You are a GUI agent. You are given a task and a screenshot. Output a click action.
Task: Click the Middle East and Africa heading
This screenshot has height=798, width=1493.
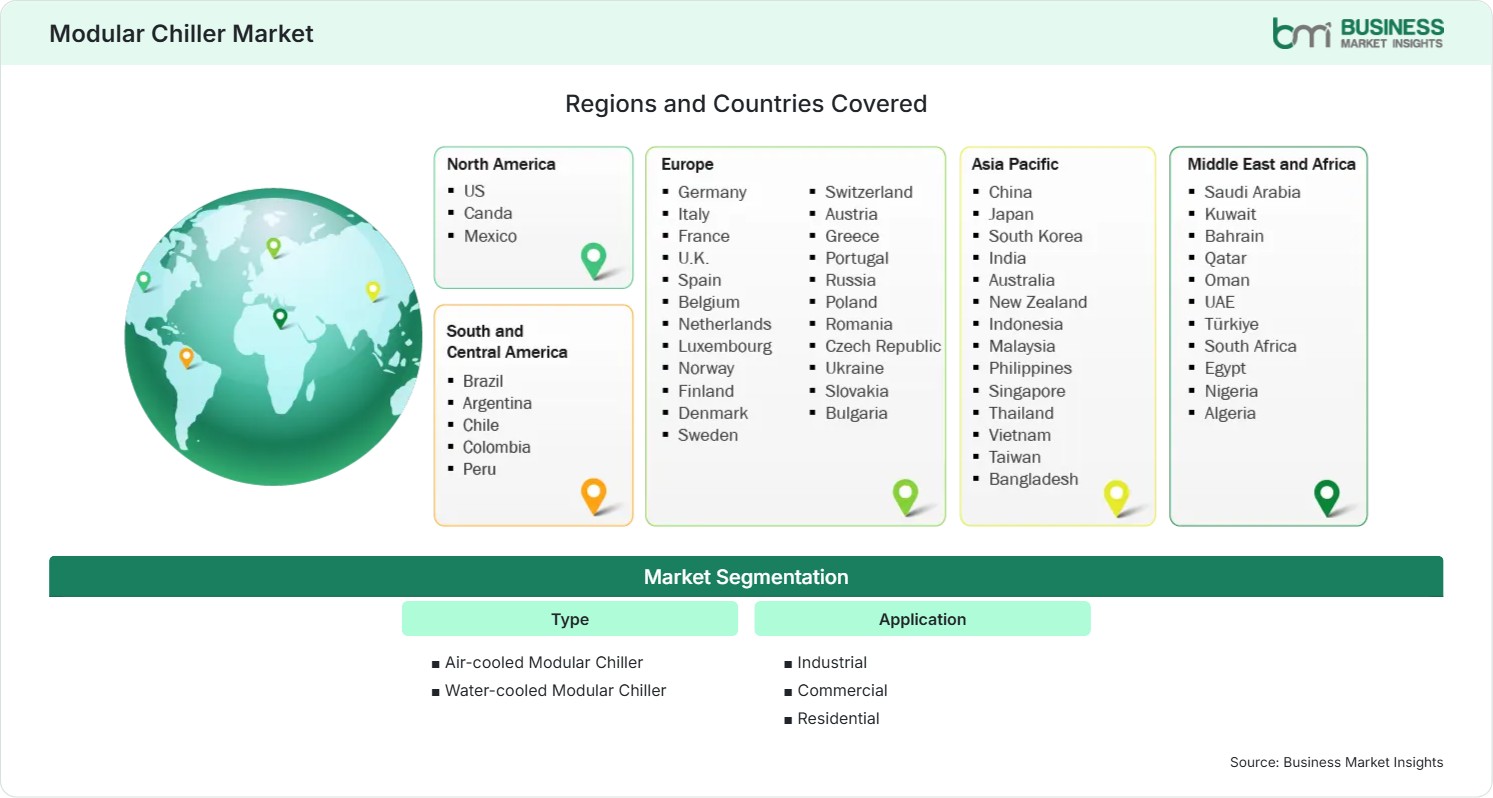(x=1271, y=164)
